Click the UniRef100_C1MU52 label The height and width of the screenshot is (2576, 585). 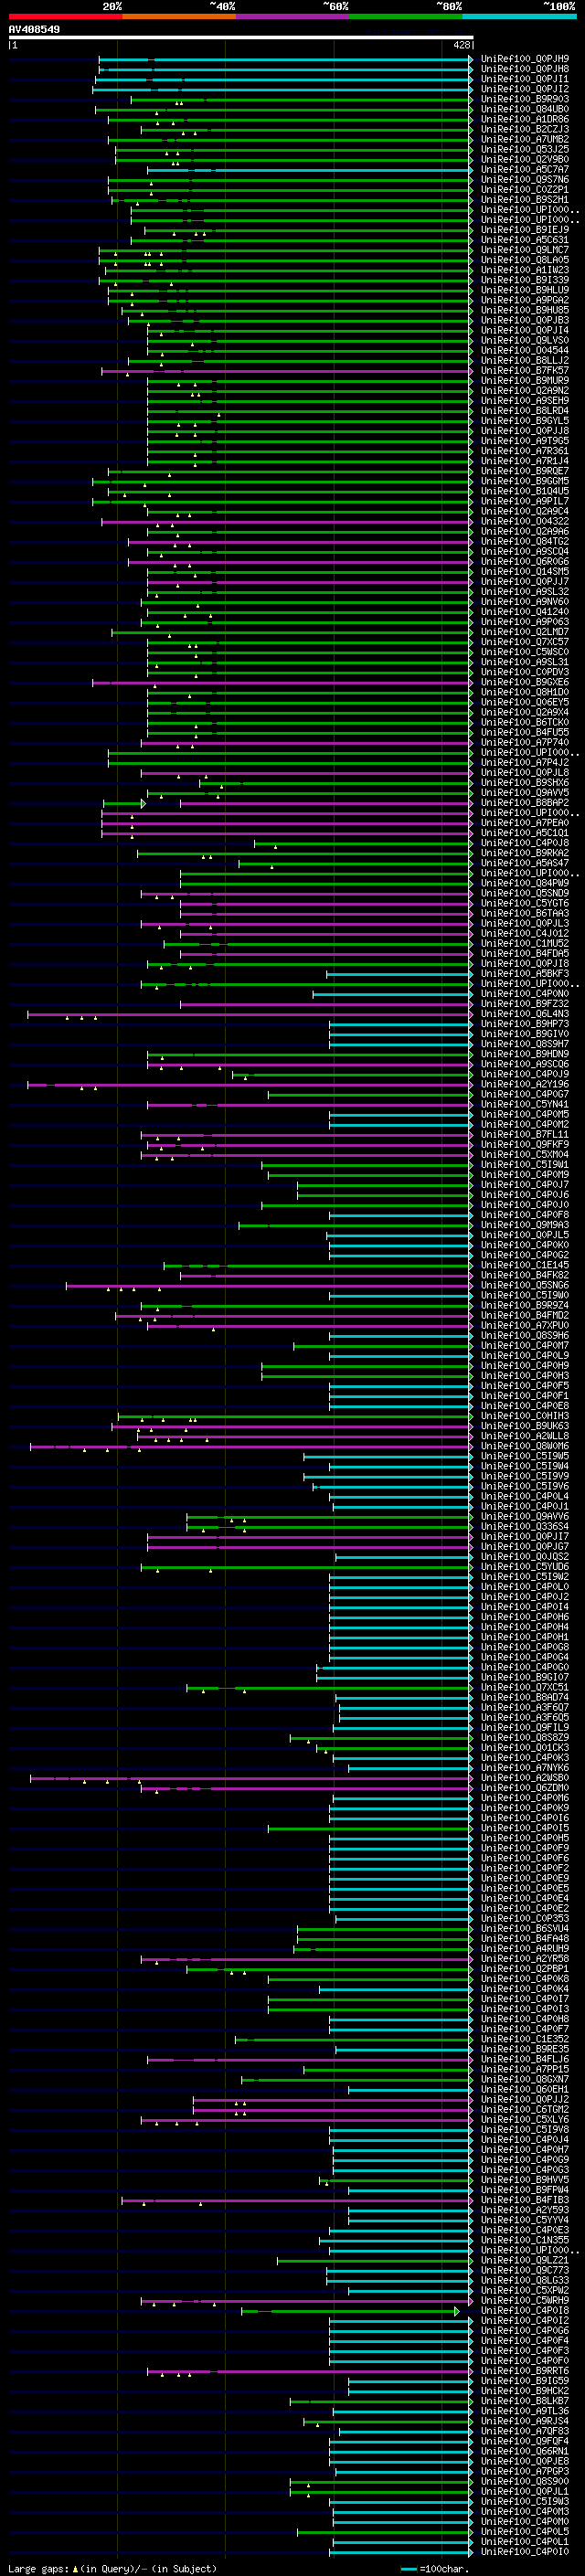pyautogui.click(x=525, y=944)
